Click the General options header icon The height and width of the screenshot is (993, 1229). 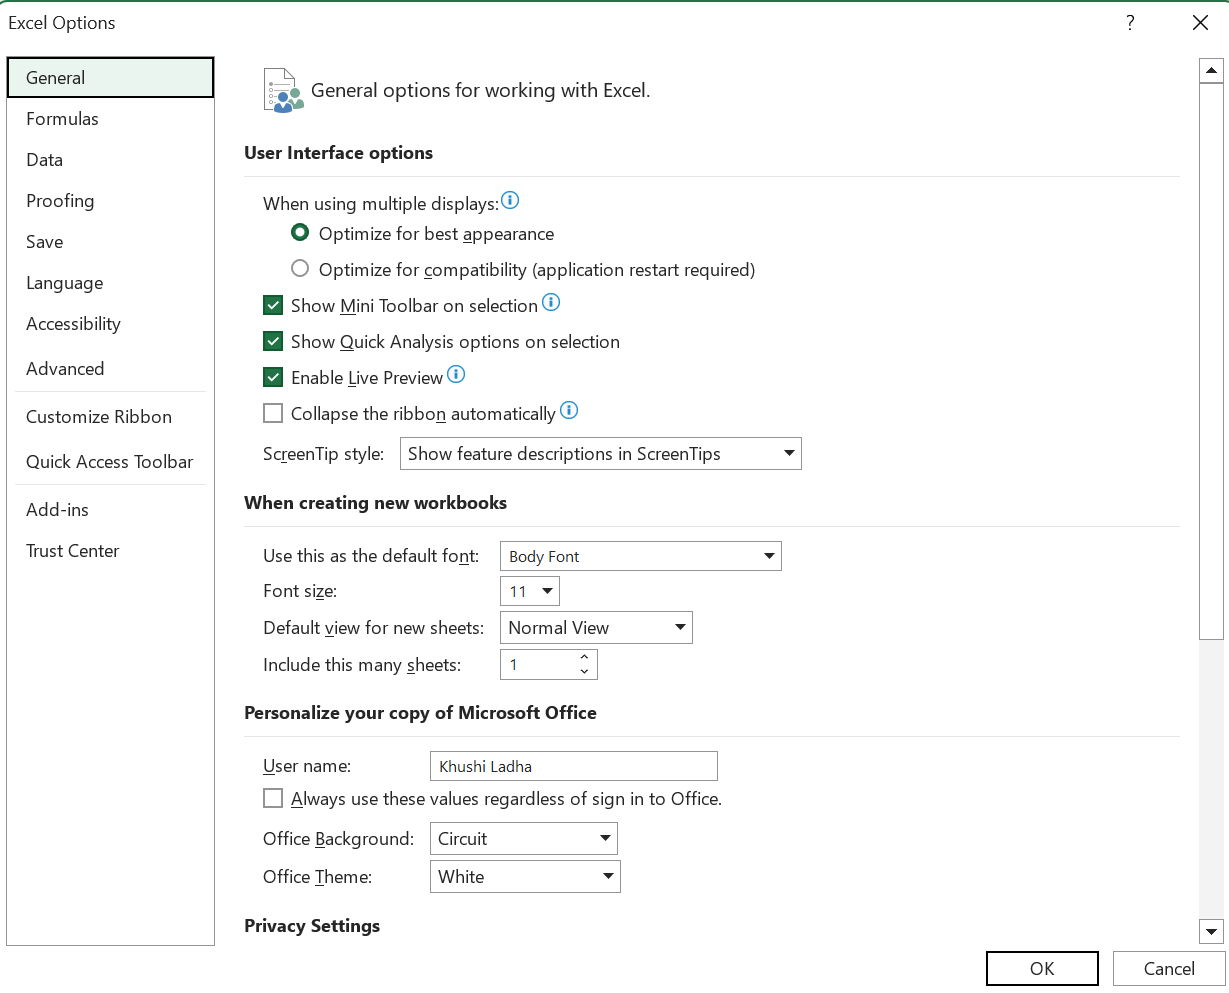click(283, 90)
